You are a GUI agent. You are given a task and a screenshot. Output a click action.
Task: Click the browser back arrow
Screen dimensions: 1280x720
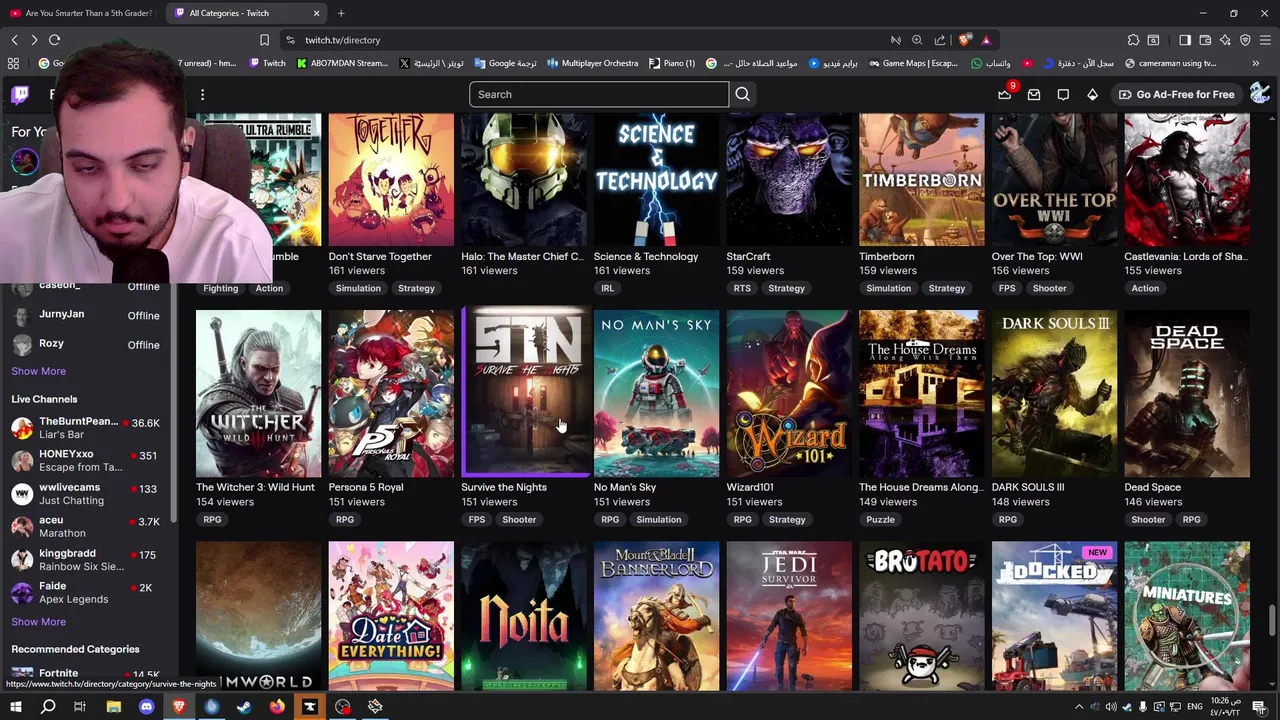(14, 40)
